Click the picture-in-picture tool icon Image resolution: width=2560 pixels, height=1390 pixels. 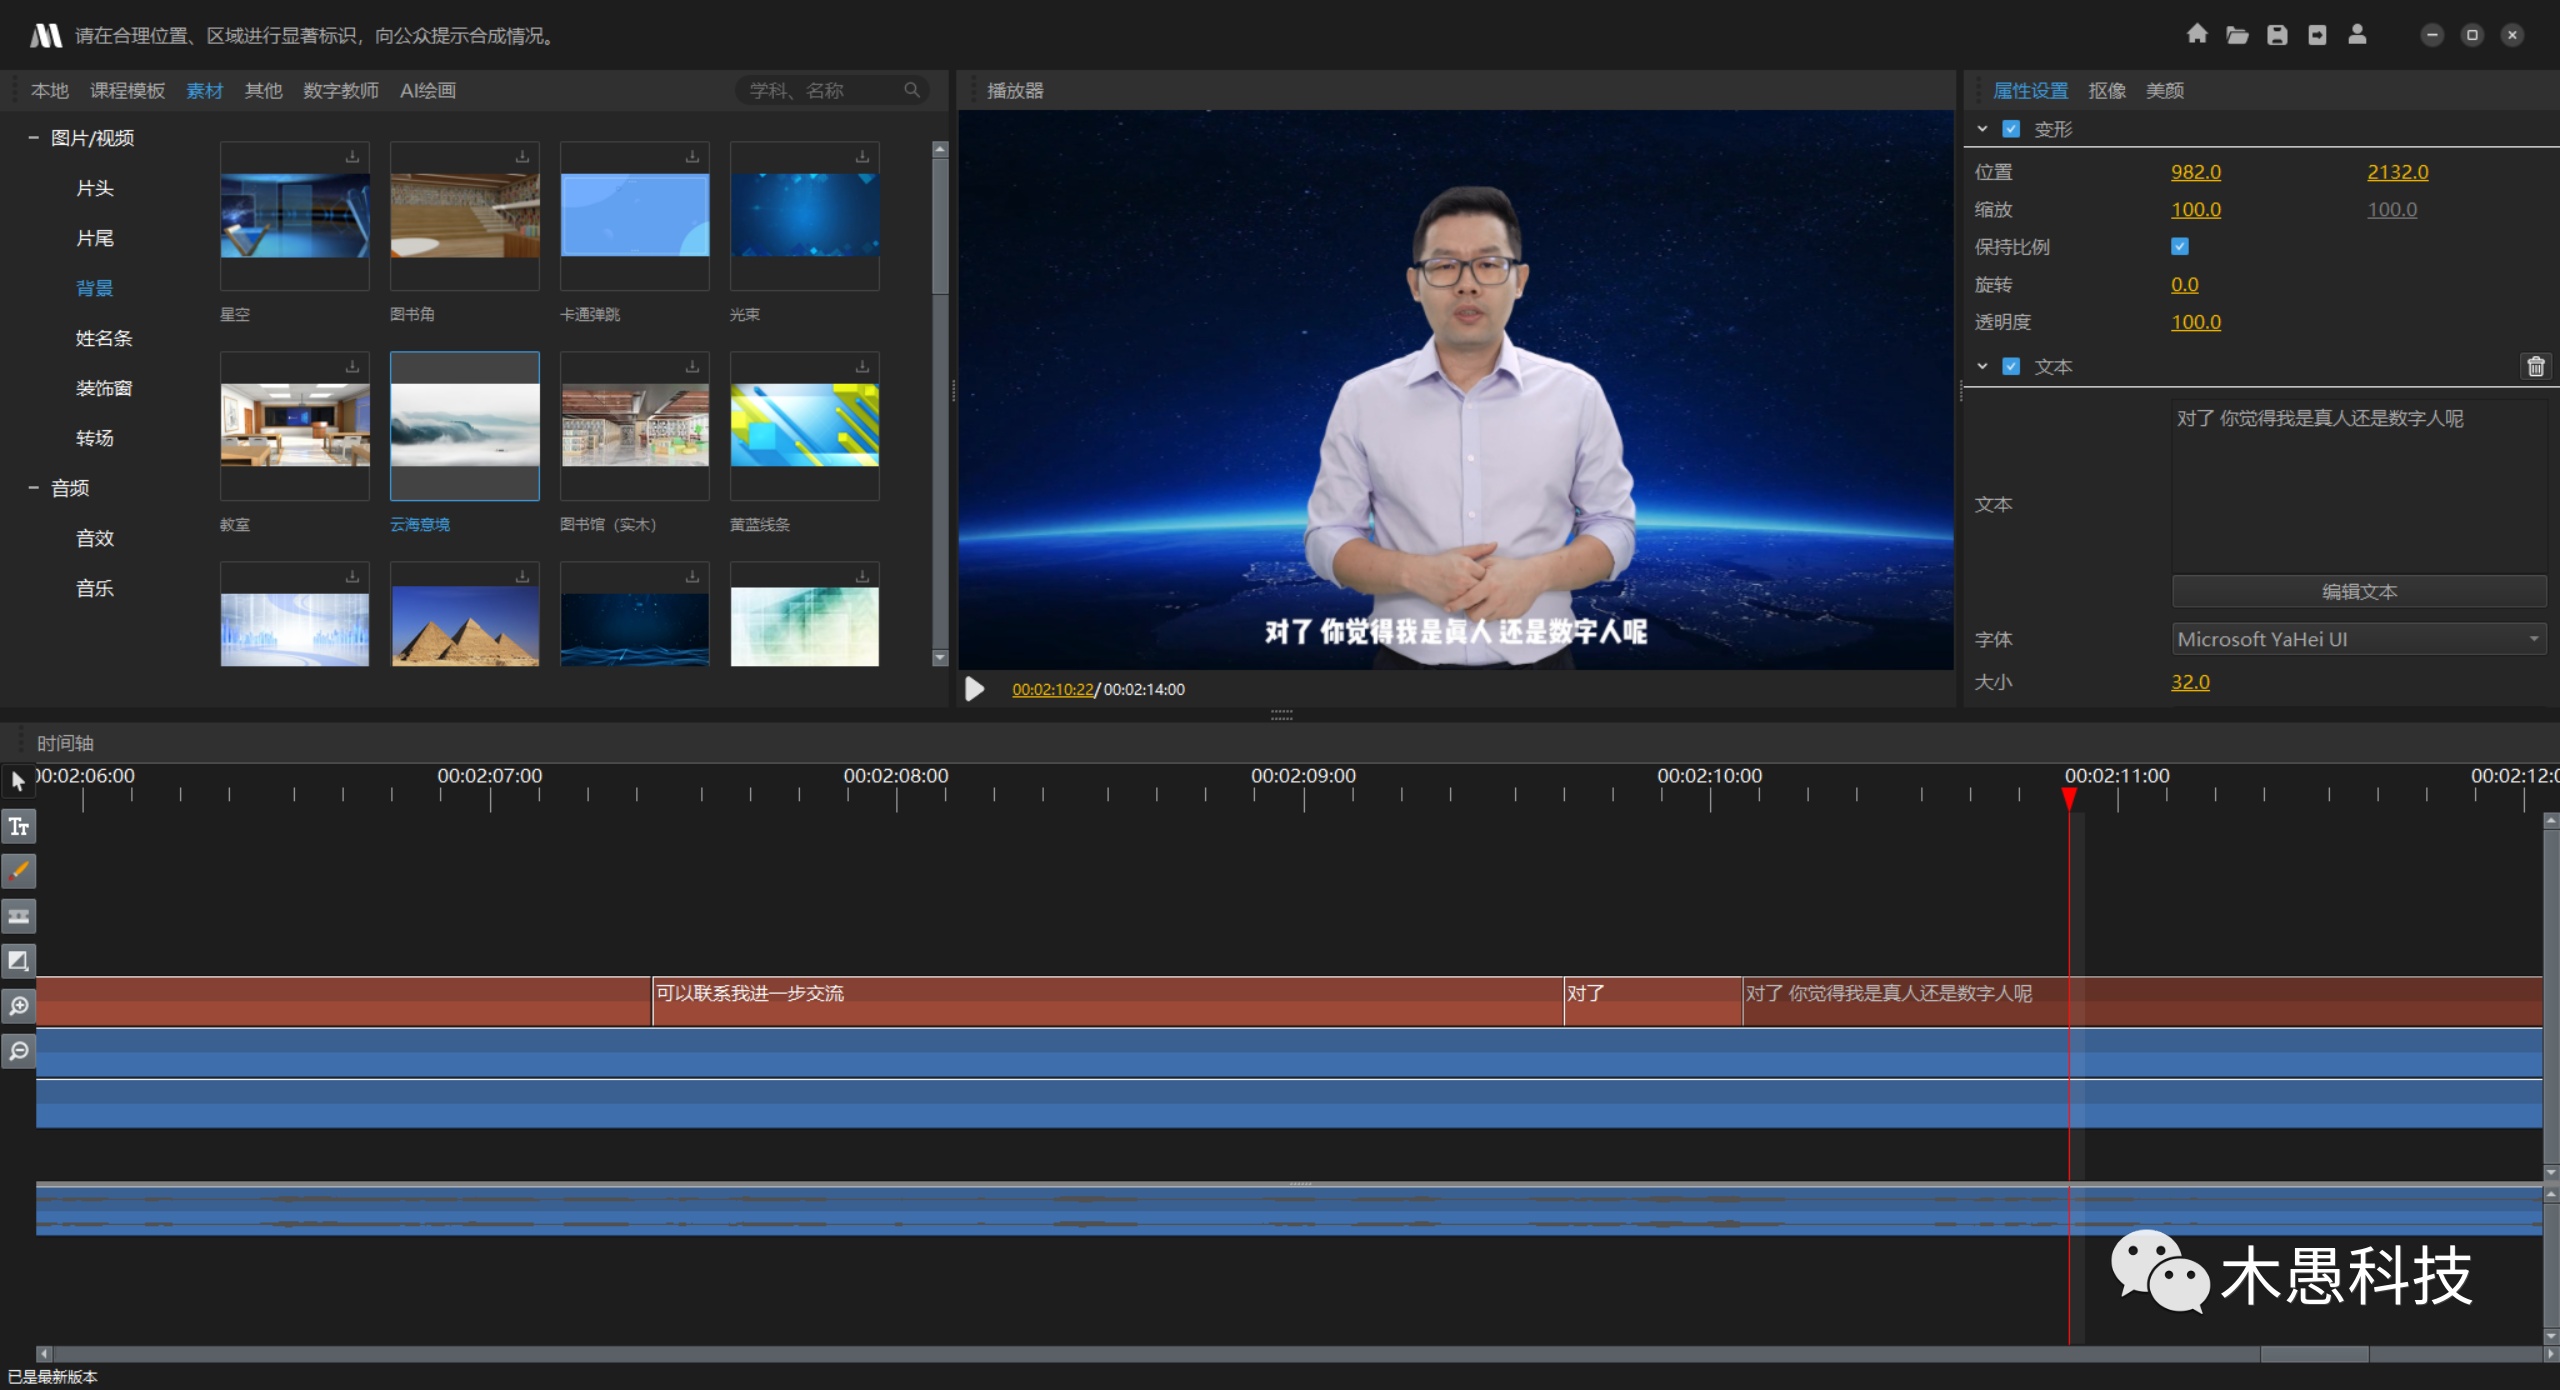pyautogui.click(x=19, y=961)
